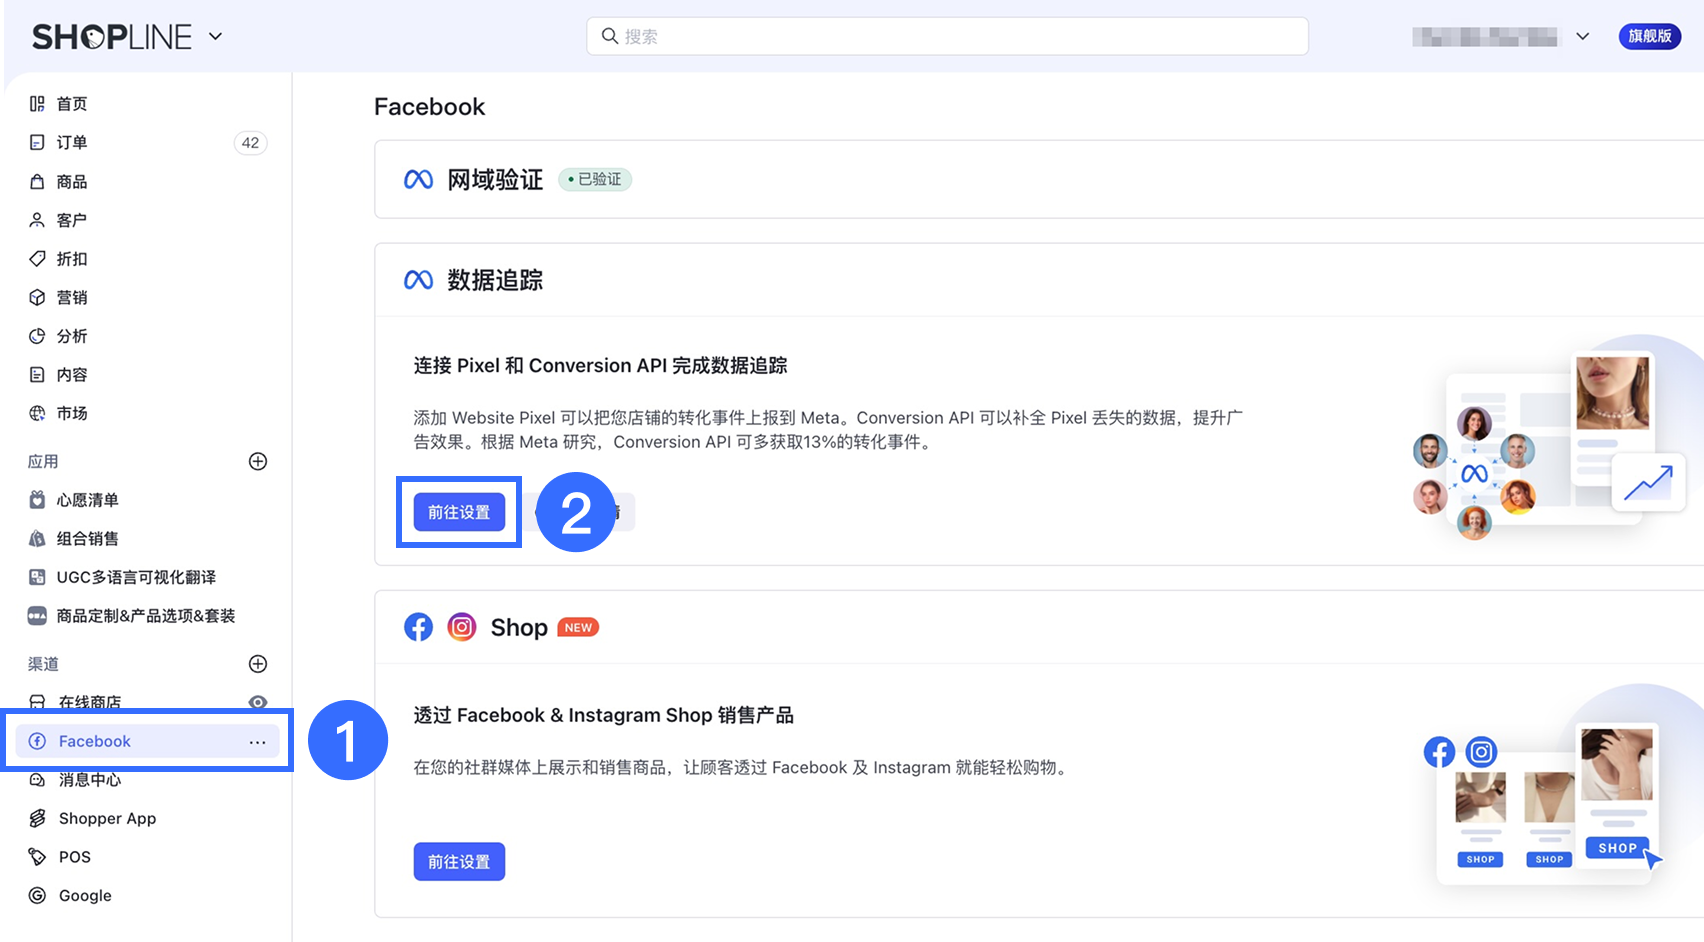
Task: Click 前往设置 under 数据追踪
Action: click(x=459, y=512)
